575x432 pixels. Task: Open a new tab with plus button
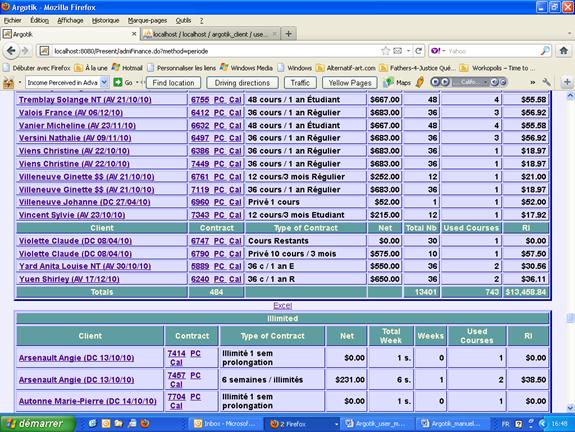pos(289,34)
